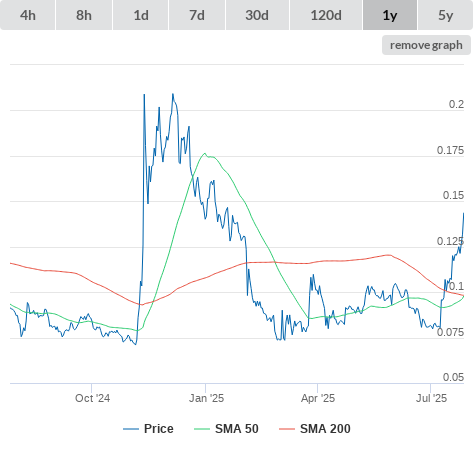This screenshot has height=455, width=474.
Task: Toggle SMA 200 legend entry
Action: [325, 429]
